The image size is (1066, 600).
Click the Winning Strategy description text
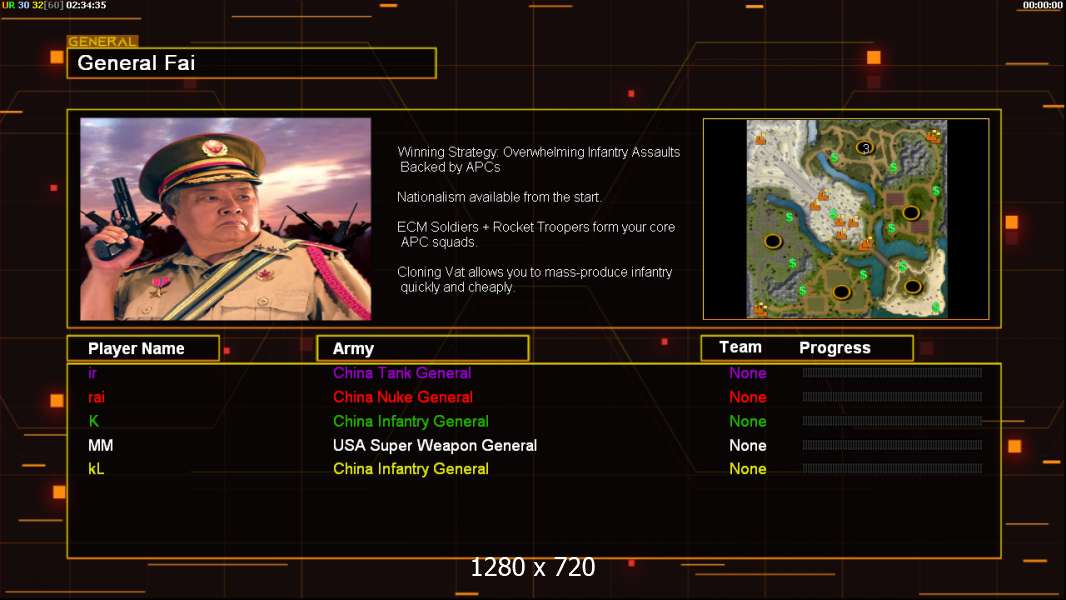point(538,160)
